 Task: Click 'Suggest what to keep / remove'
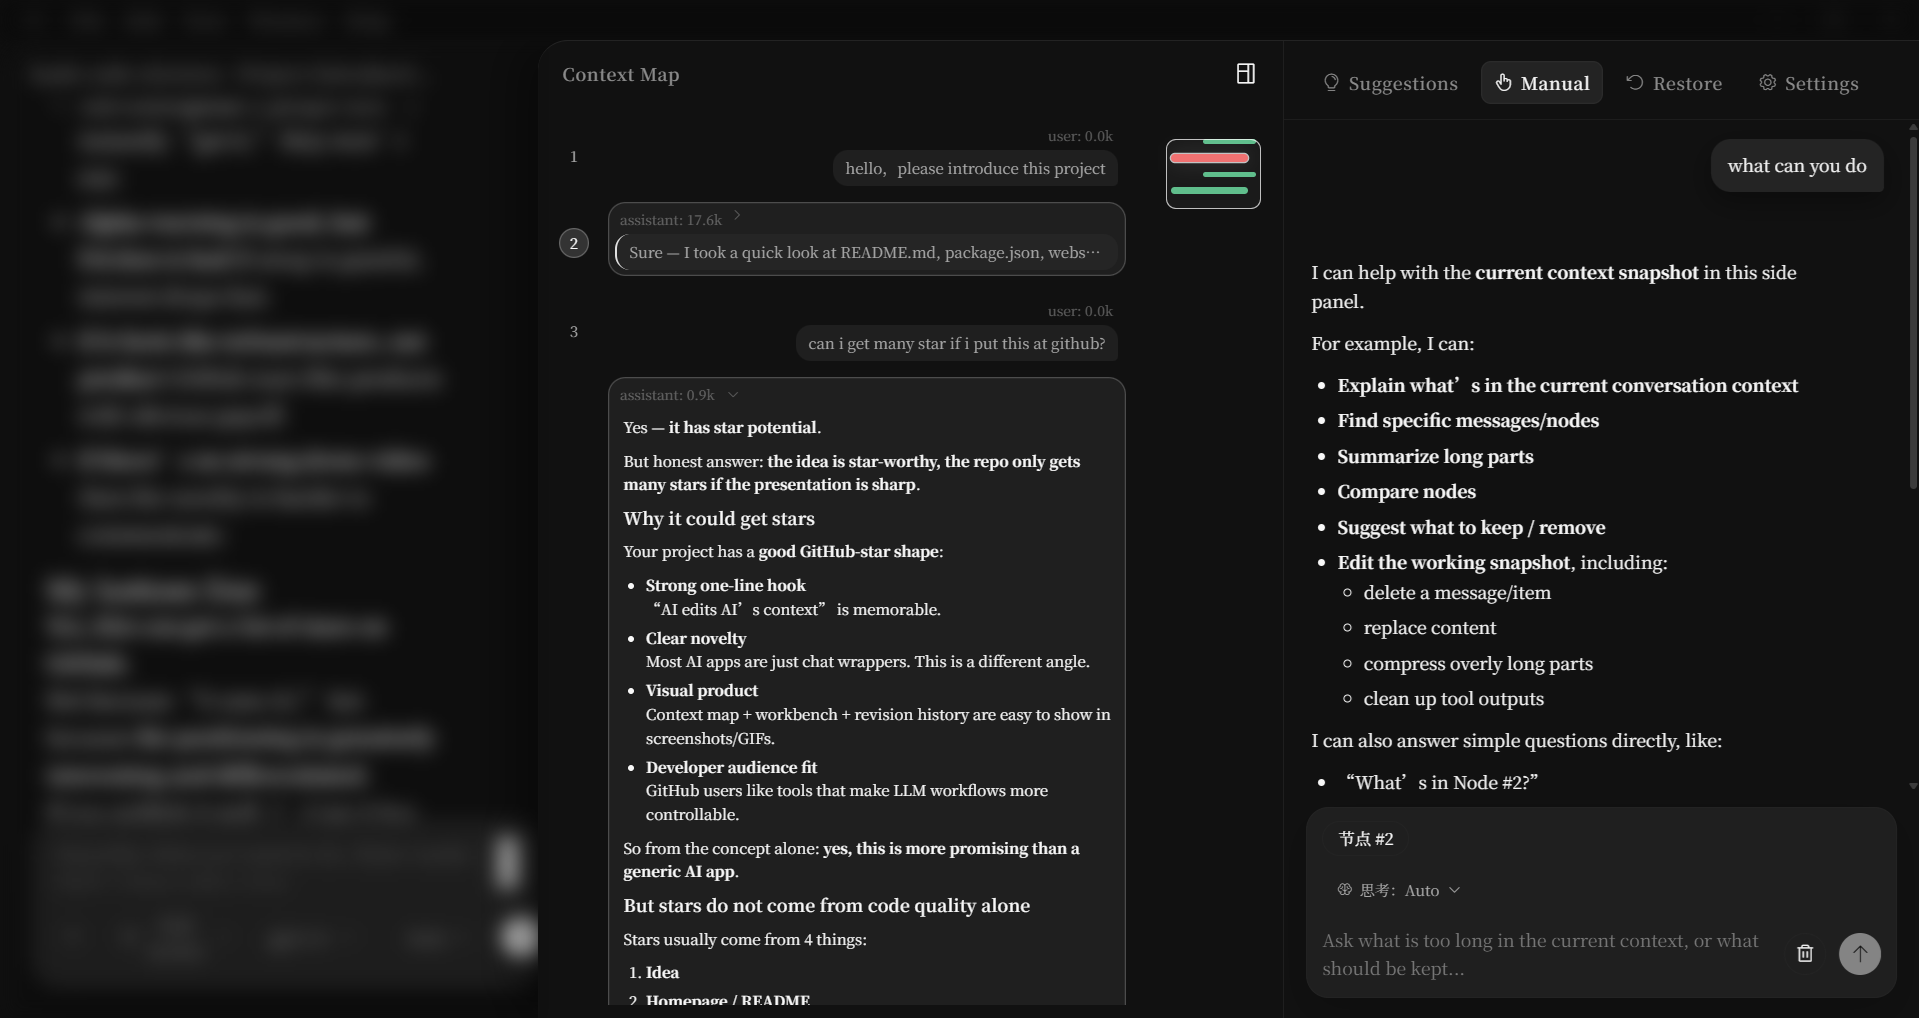(x=1472, y=528)
